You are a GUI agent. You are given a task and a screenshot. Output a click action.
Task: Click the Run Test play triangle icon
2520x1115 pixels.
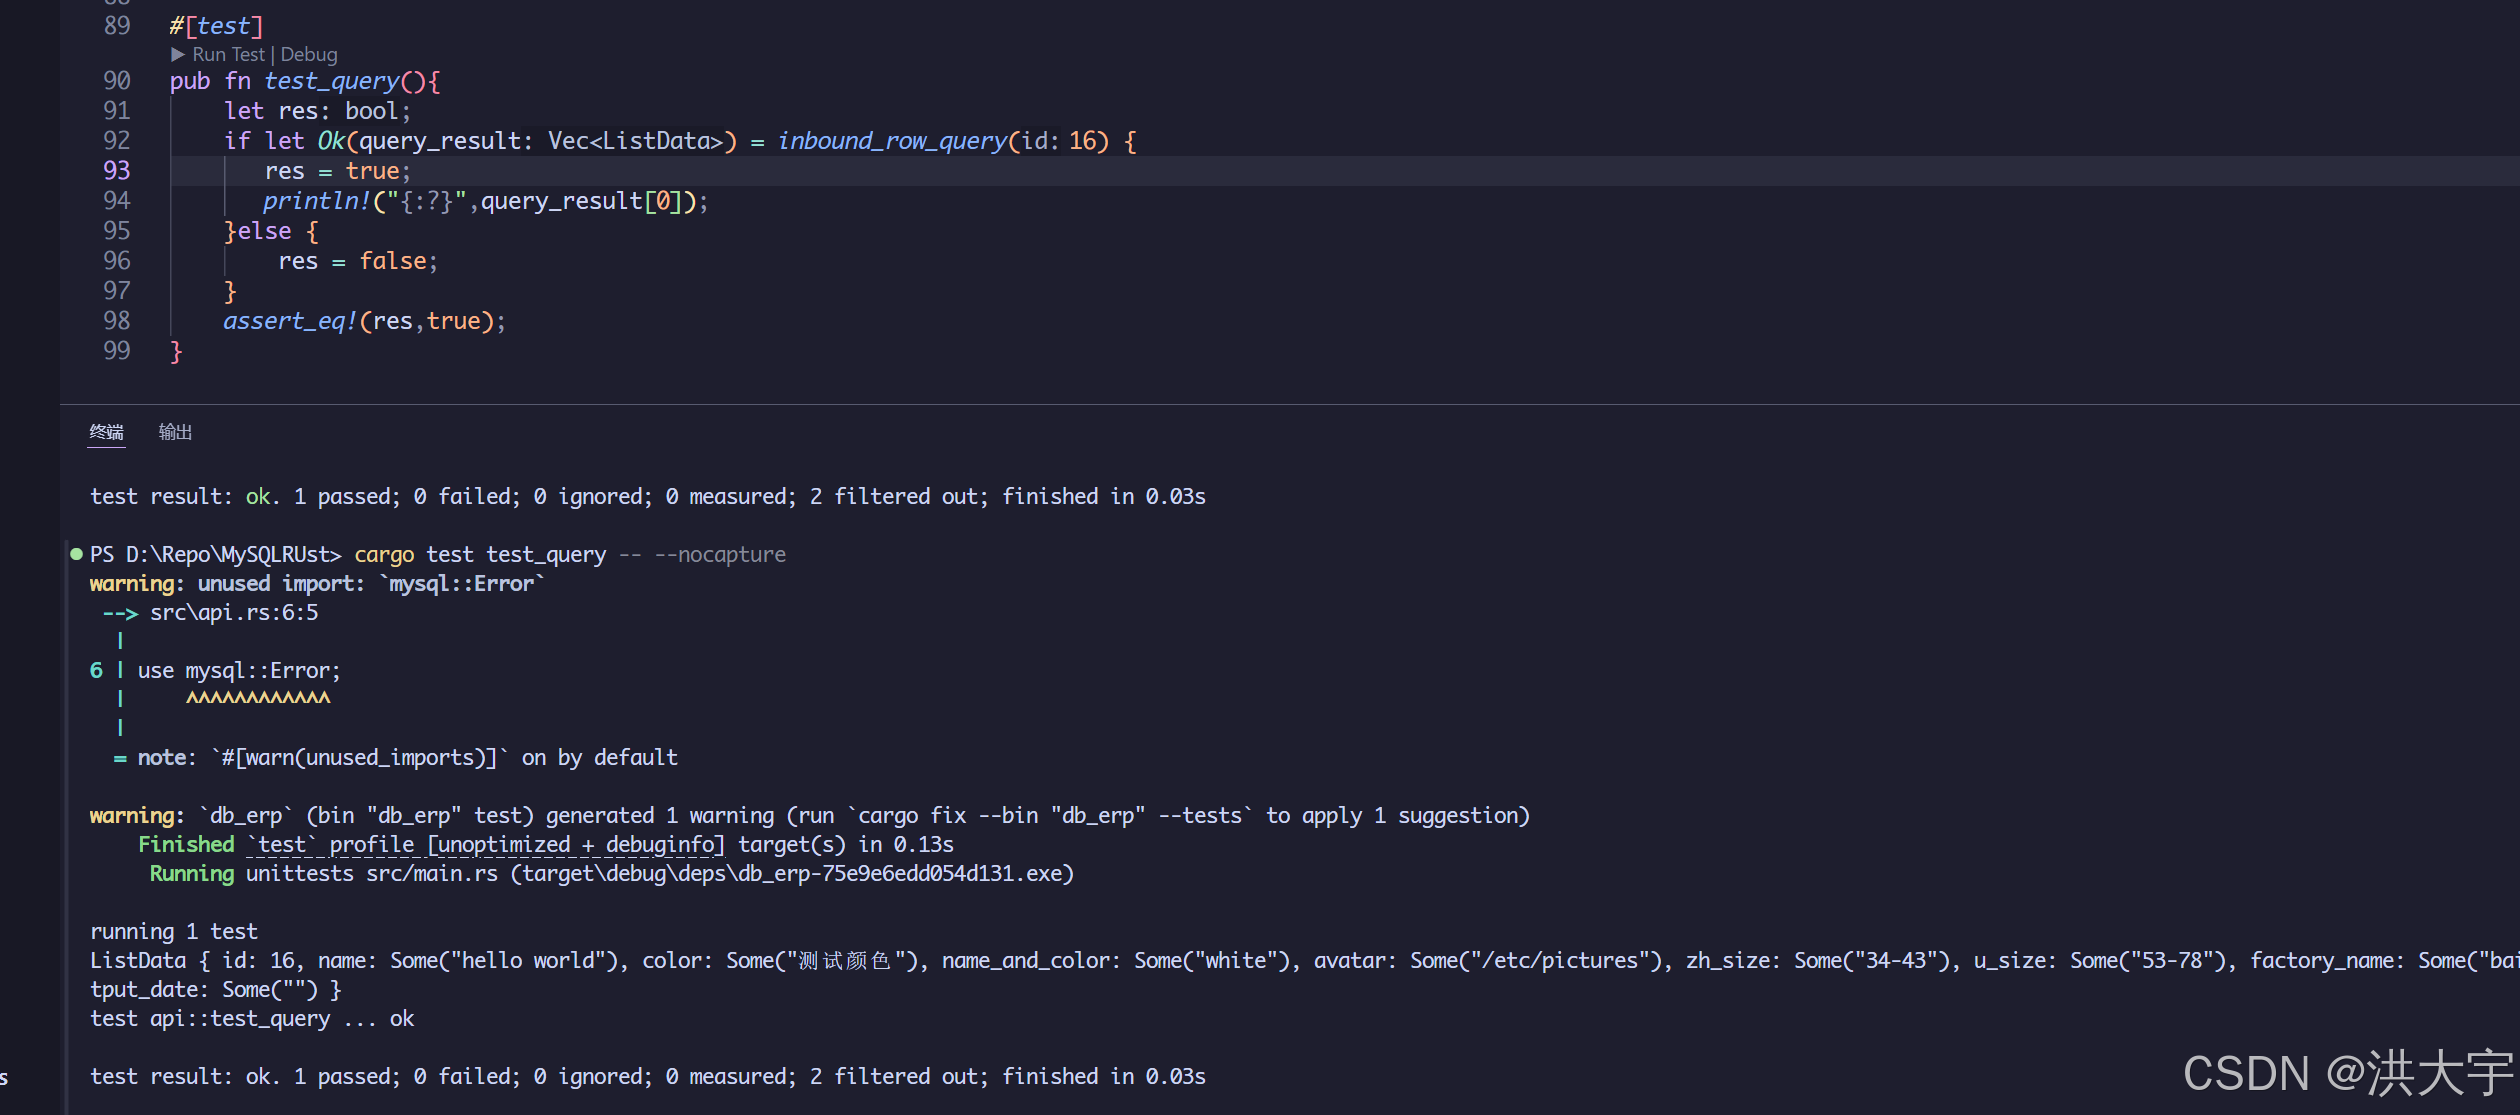click(x=178, y=55)
